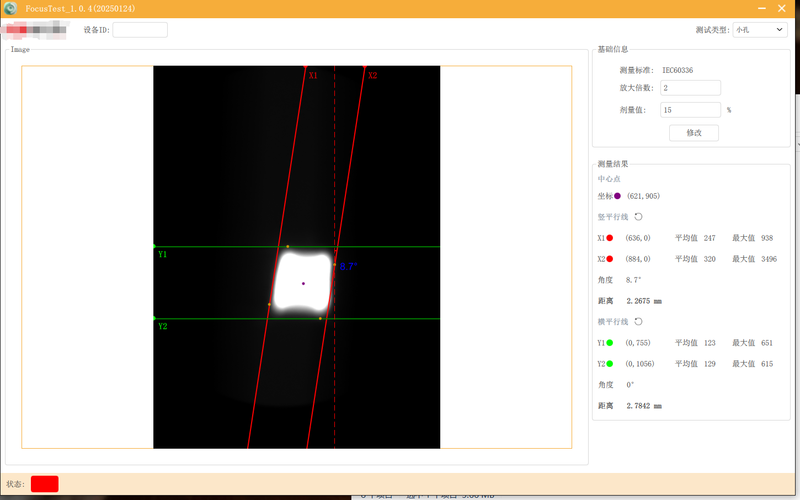The image size is (800, 500).
Task: Click the red 状态 status indicator
Action: [44, 484]
